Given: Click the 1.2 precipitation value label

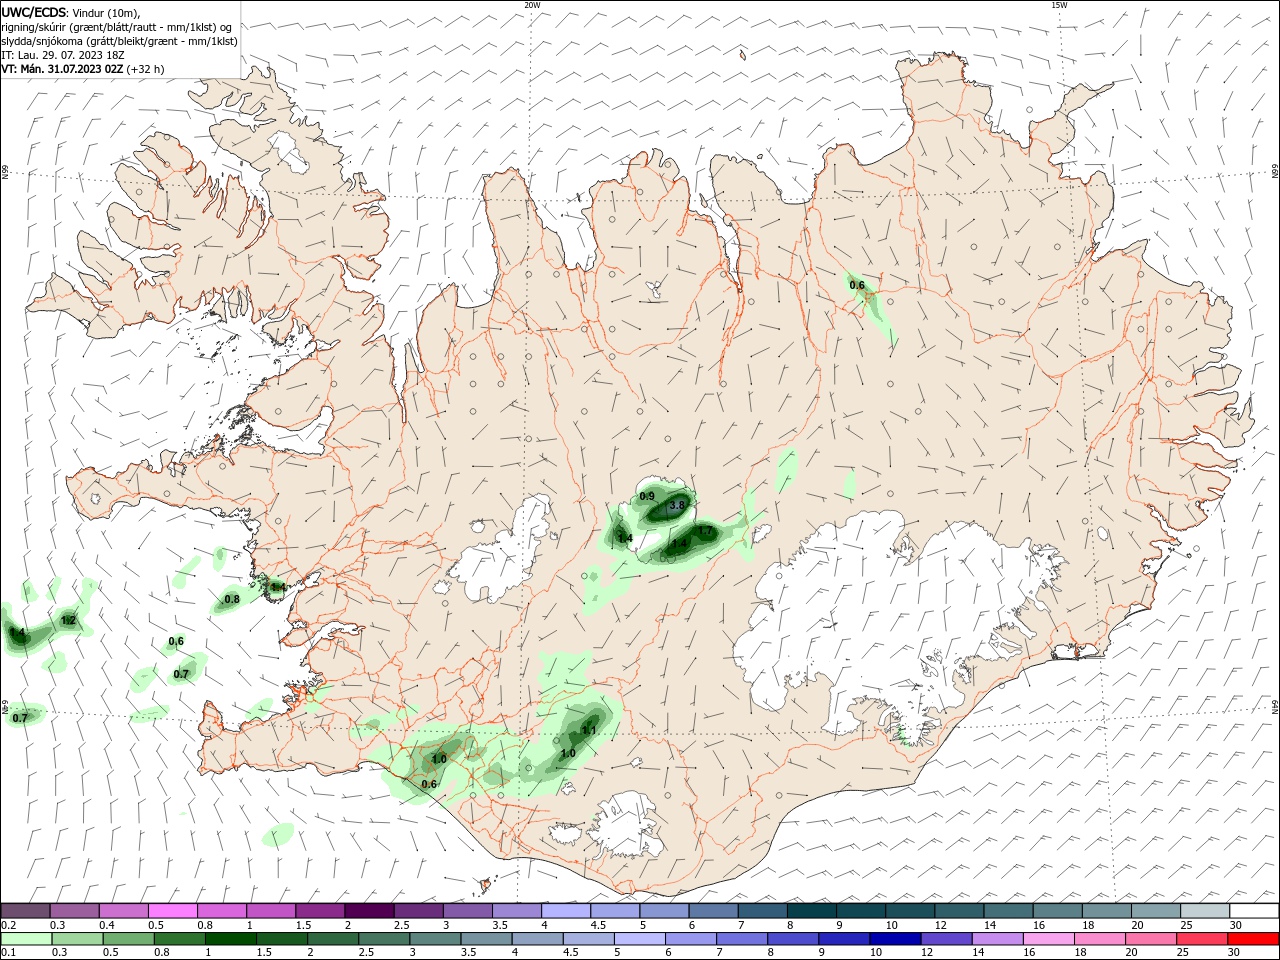Looking at the screenshot, I should (x=68, y=621).
